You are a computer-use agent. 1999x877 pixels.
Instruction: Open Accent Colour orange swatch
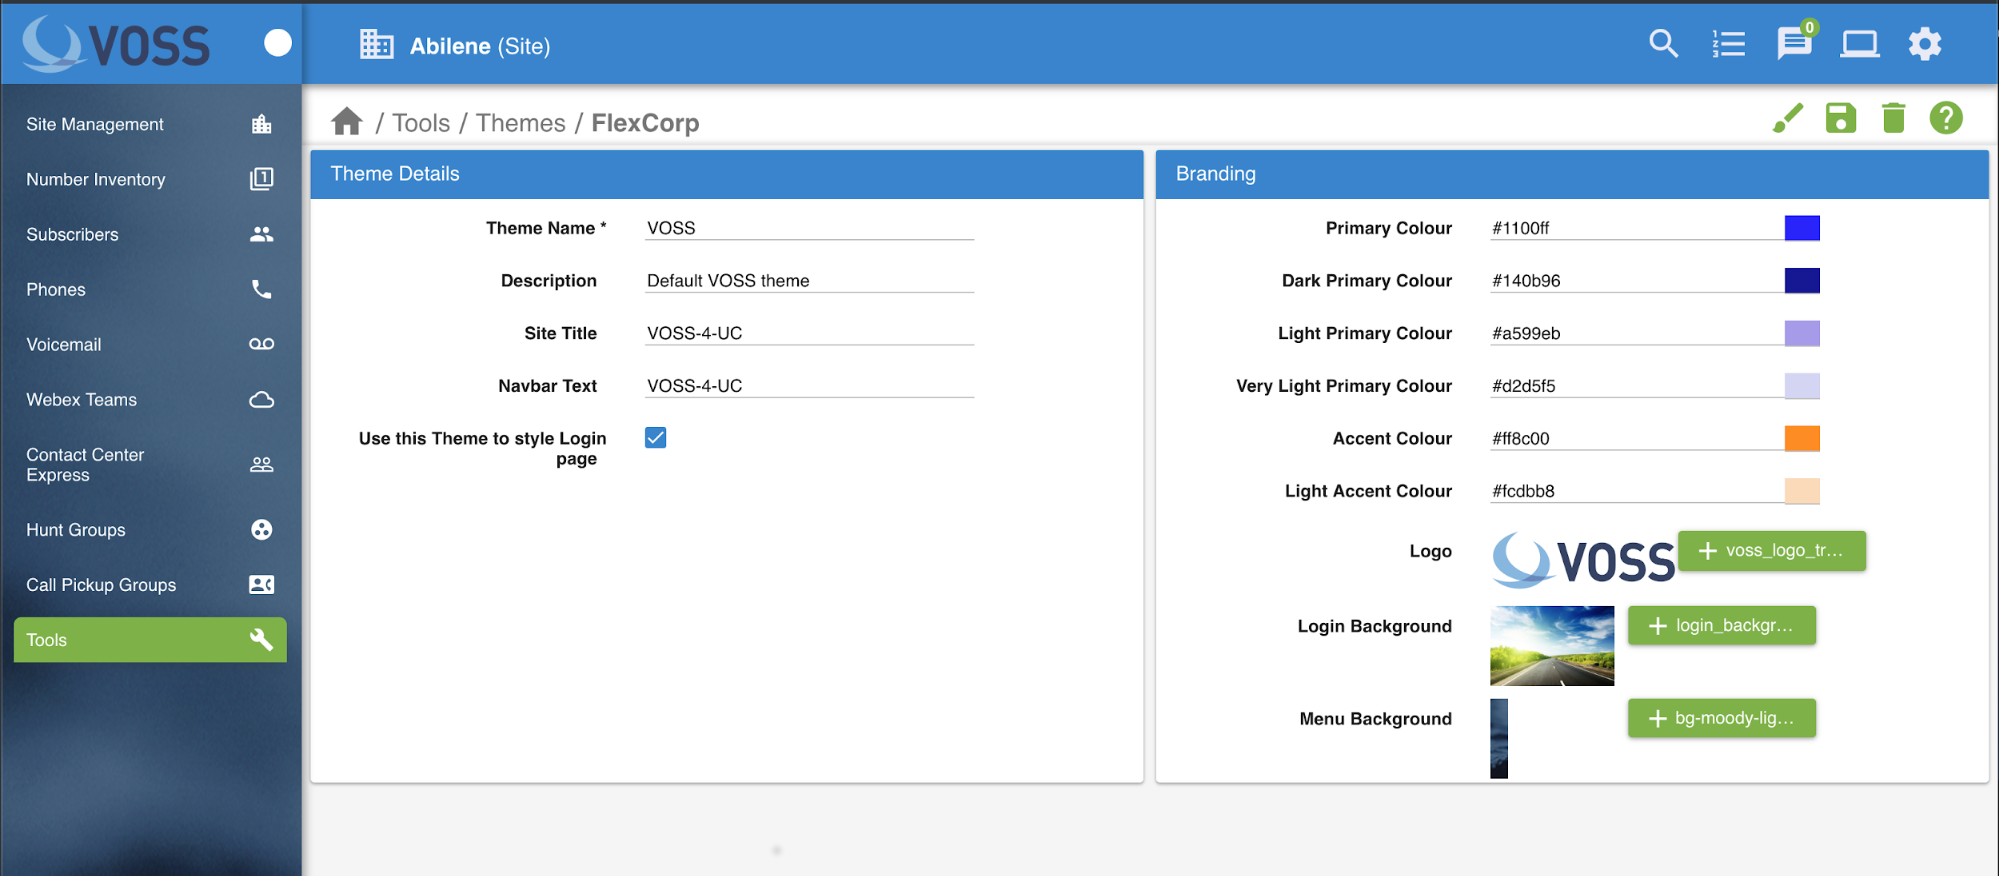(x=1802, y=438)
